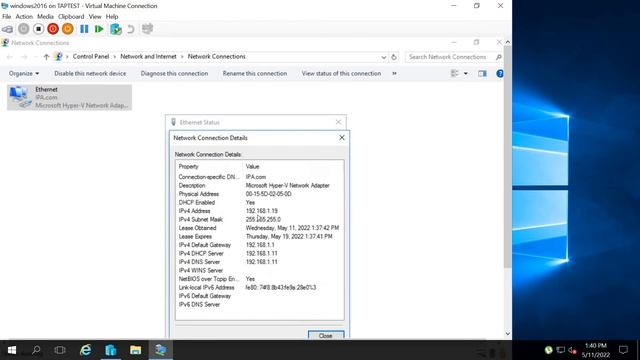This screenshot has height=360, width=640.
Task: Open the Clipboard menu
Action: (71, 17)
